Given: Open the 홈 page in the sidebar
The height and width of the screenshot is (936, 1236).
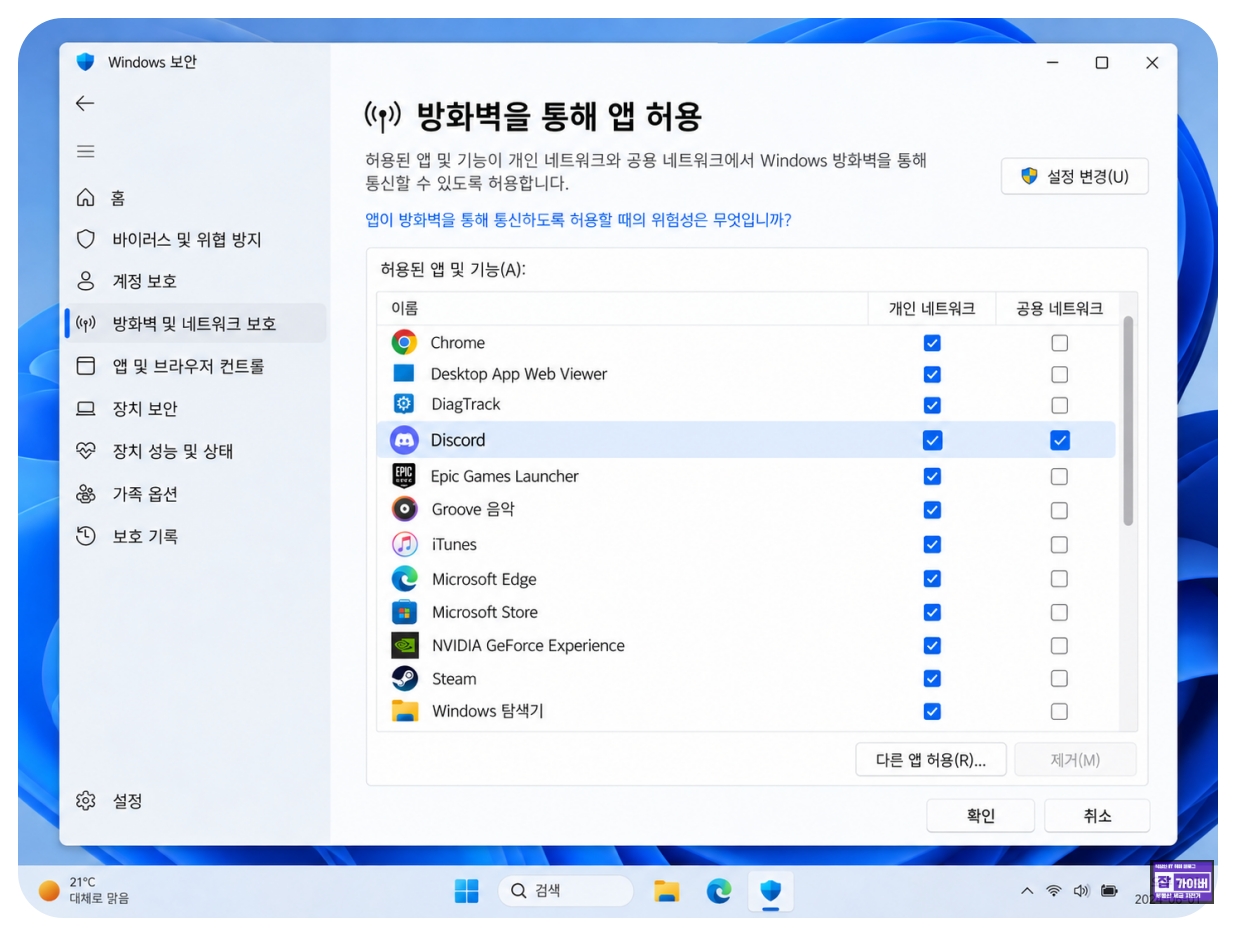Looking at the screenshot, I should point(195,198).
